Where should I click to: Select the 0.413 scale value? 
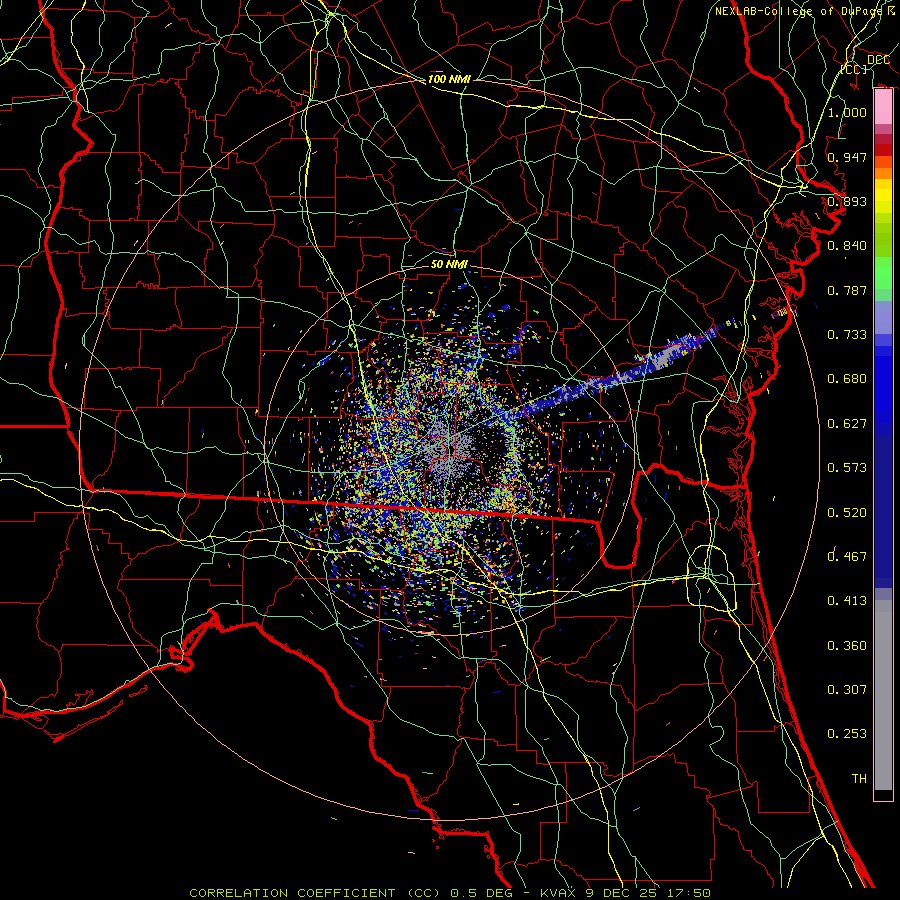847,601
